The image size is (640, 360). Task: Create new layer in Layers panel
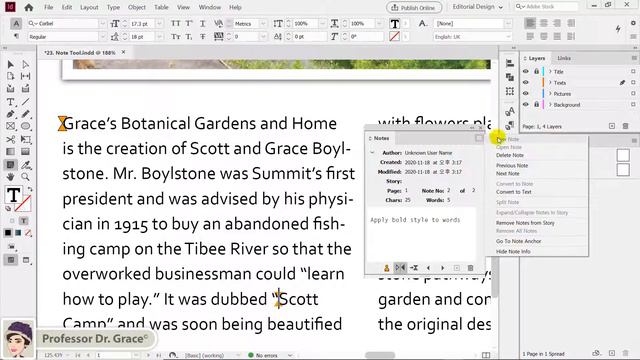click(x=612, y=126)
